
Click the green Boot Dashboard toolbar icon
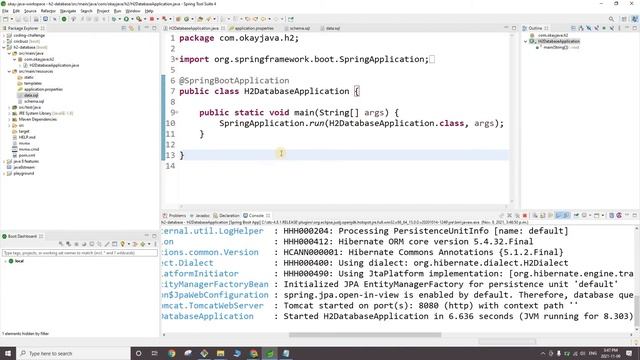coord(64,19)
